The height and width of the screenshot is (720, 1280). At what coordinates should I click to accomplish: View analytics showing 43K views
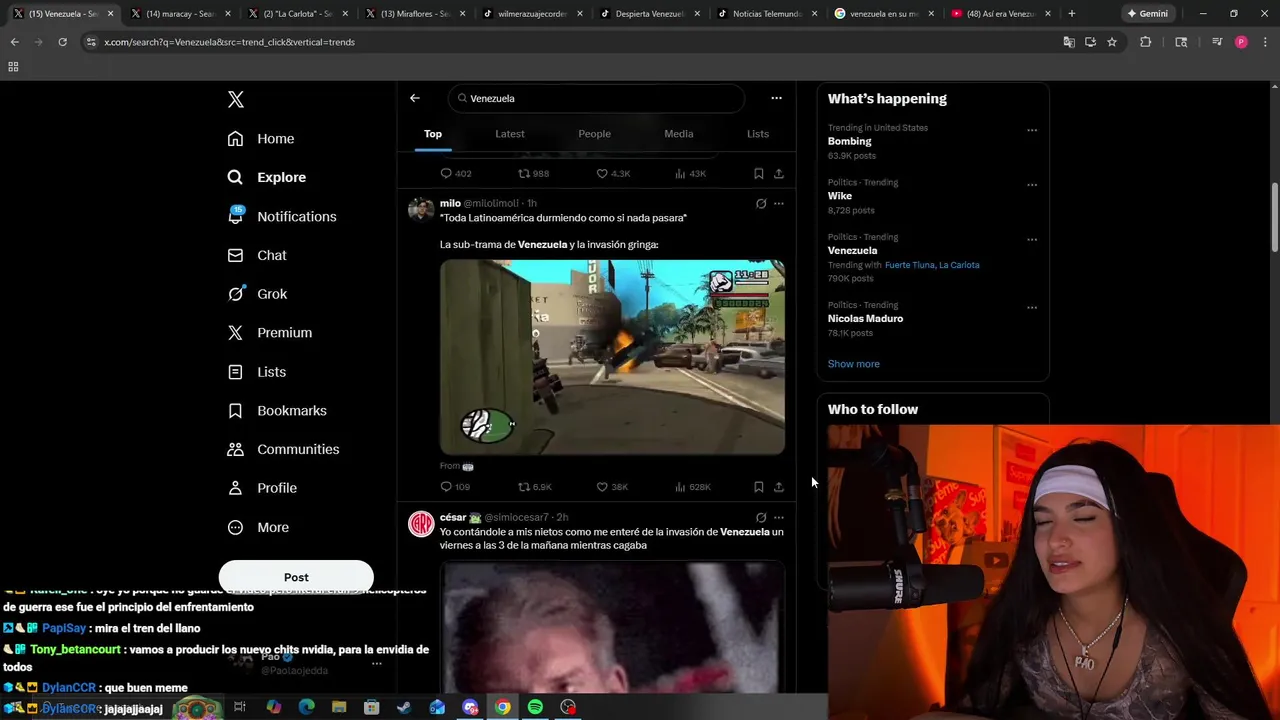[690, 173]
